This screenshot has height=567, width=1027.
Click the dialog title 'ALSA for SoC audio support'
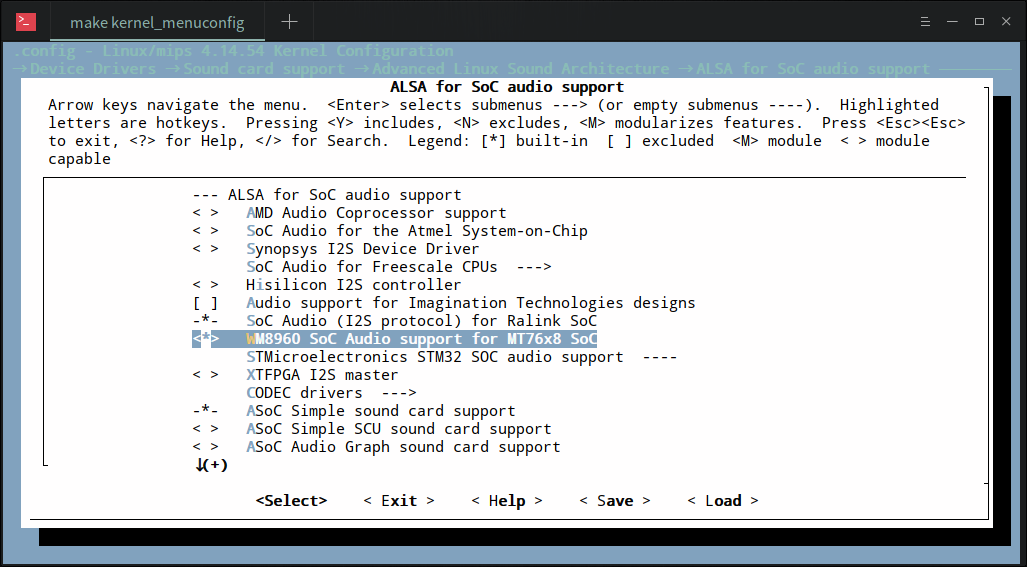point(507,87)
